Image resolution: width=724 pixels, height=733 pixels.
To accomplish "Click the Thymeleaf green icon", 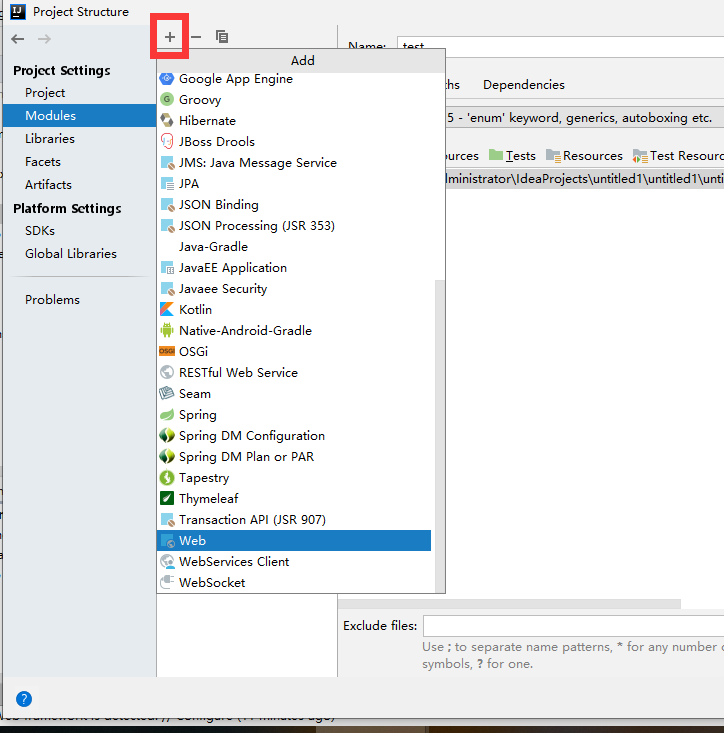I will pos(167,498).
